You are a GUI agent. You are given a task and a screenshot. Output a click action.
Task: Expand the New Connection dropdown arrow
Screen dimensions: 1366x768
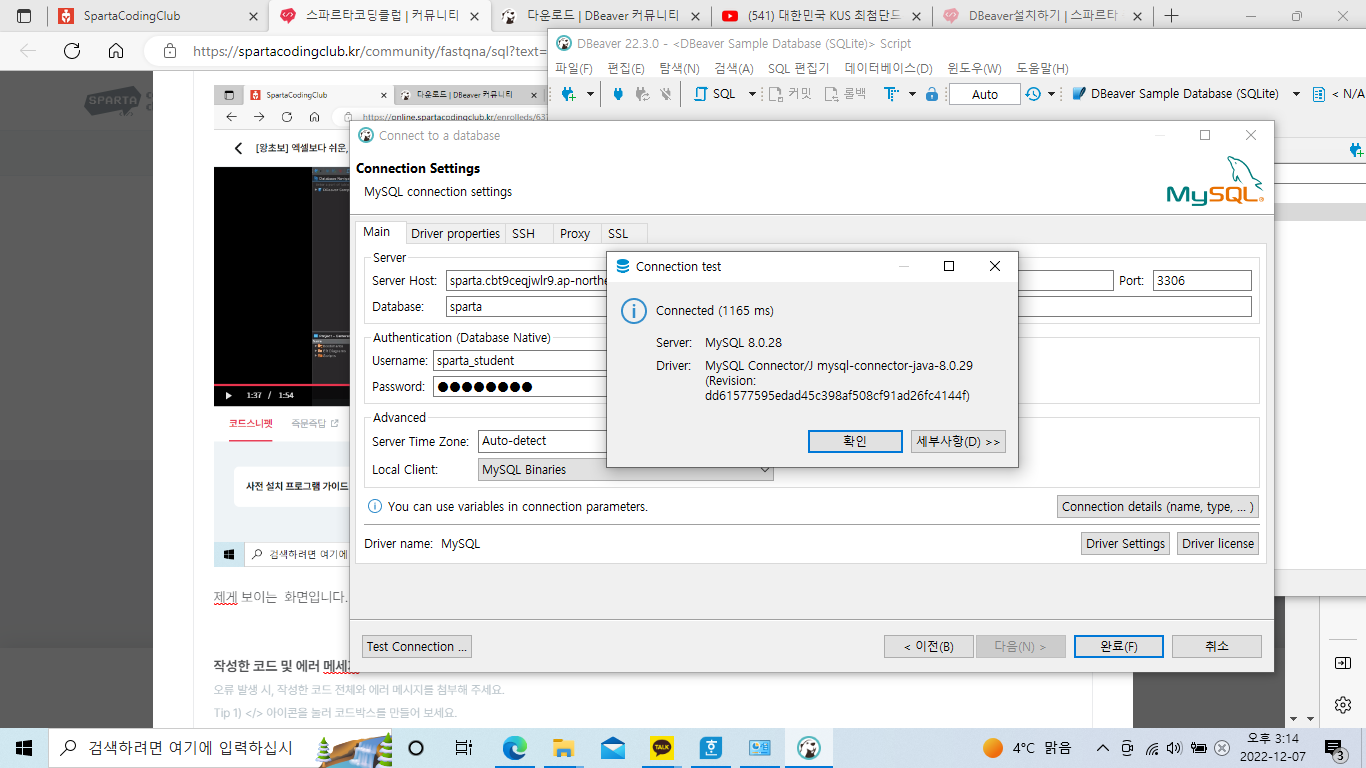[590, 94]
